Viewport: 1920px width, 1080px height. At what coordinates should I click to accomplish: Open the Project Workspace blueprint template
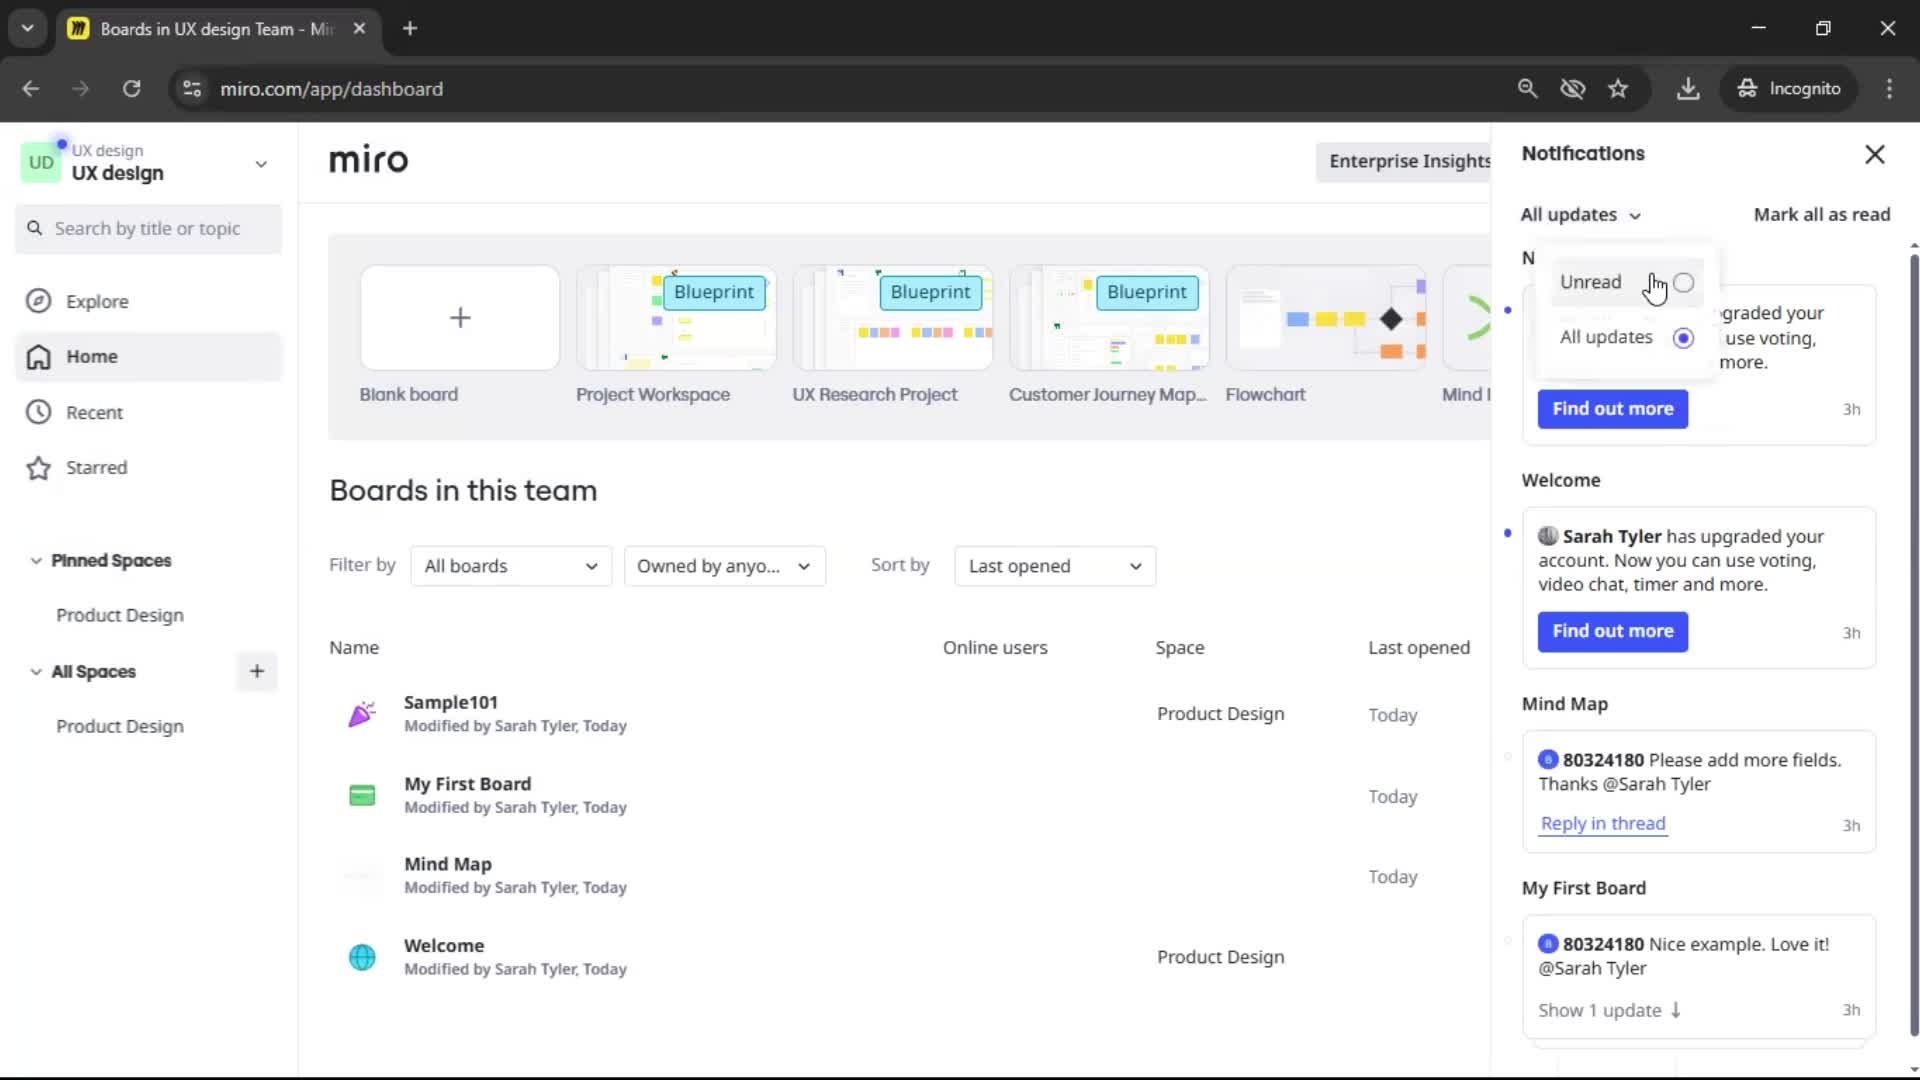coord(676,318)
